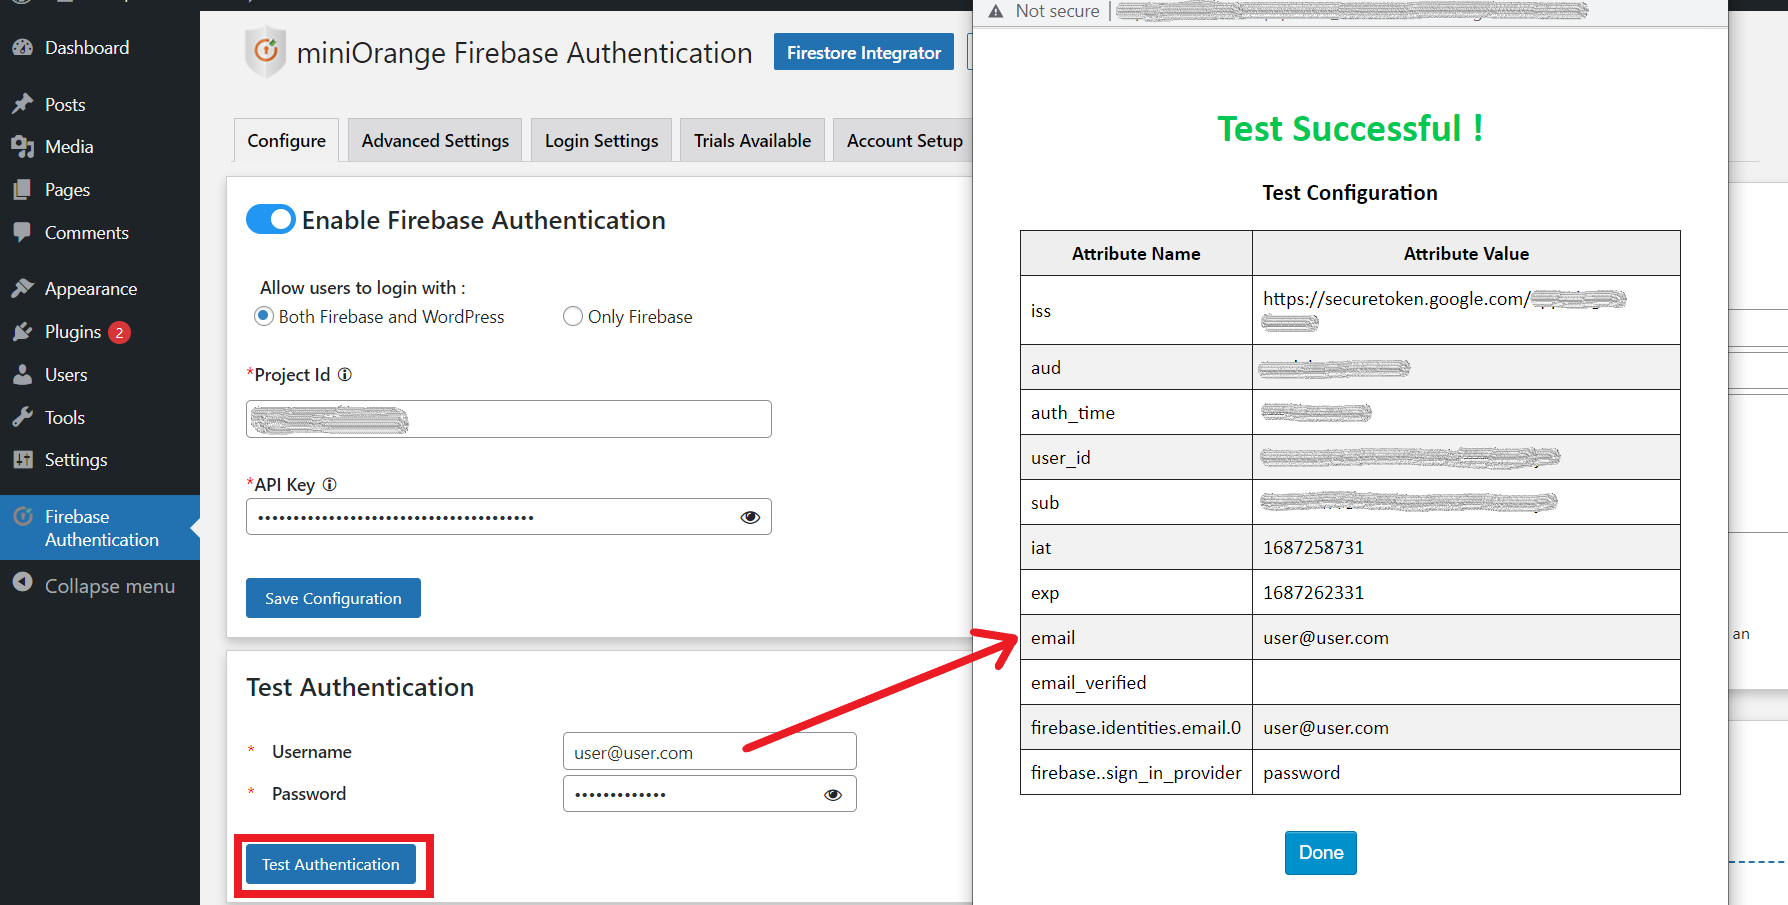Screen dimensions: 1788x905
Task: Click the sign_in_provider value password
Action: click(x=1301, y=773)
